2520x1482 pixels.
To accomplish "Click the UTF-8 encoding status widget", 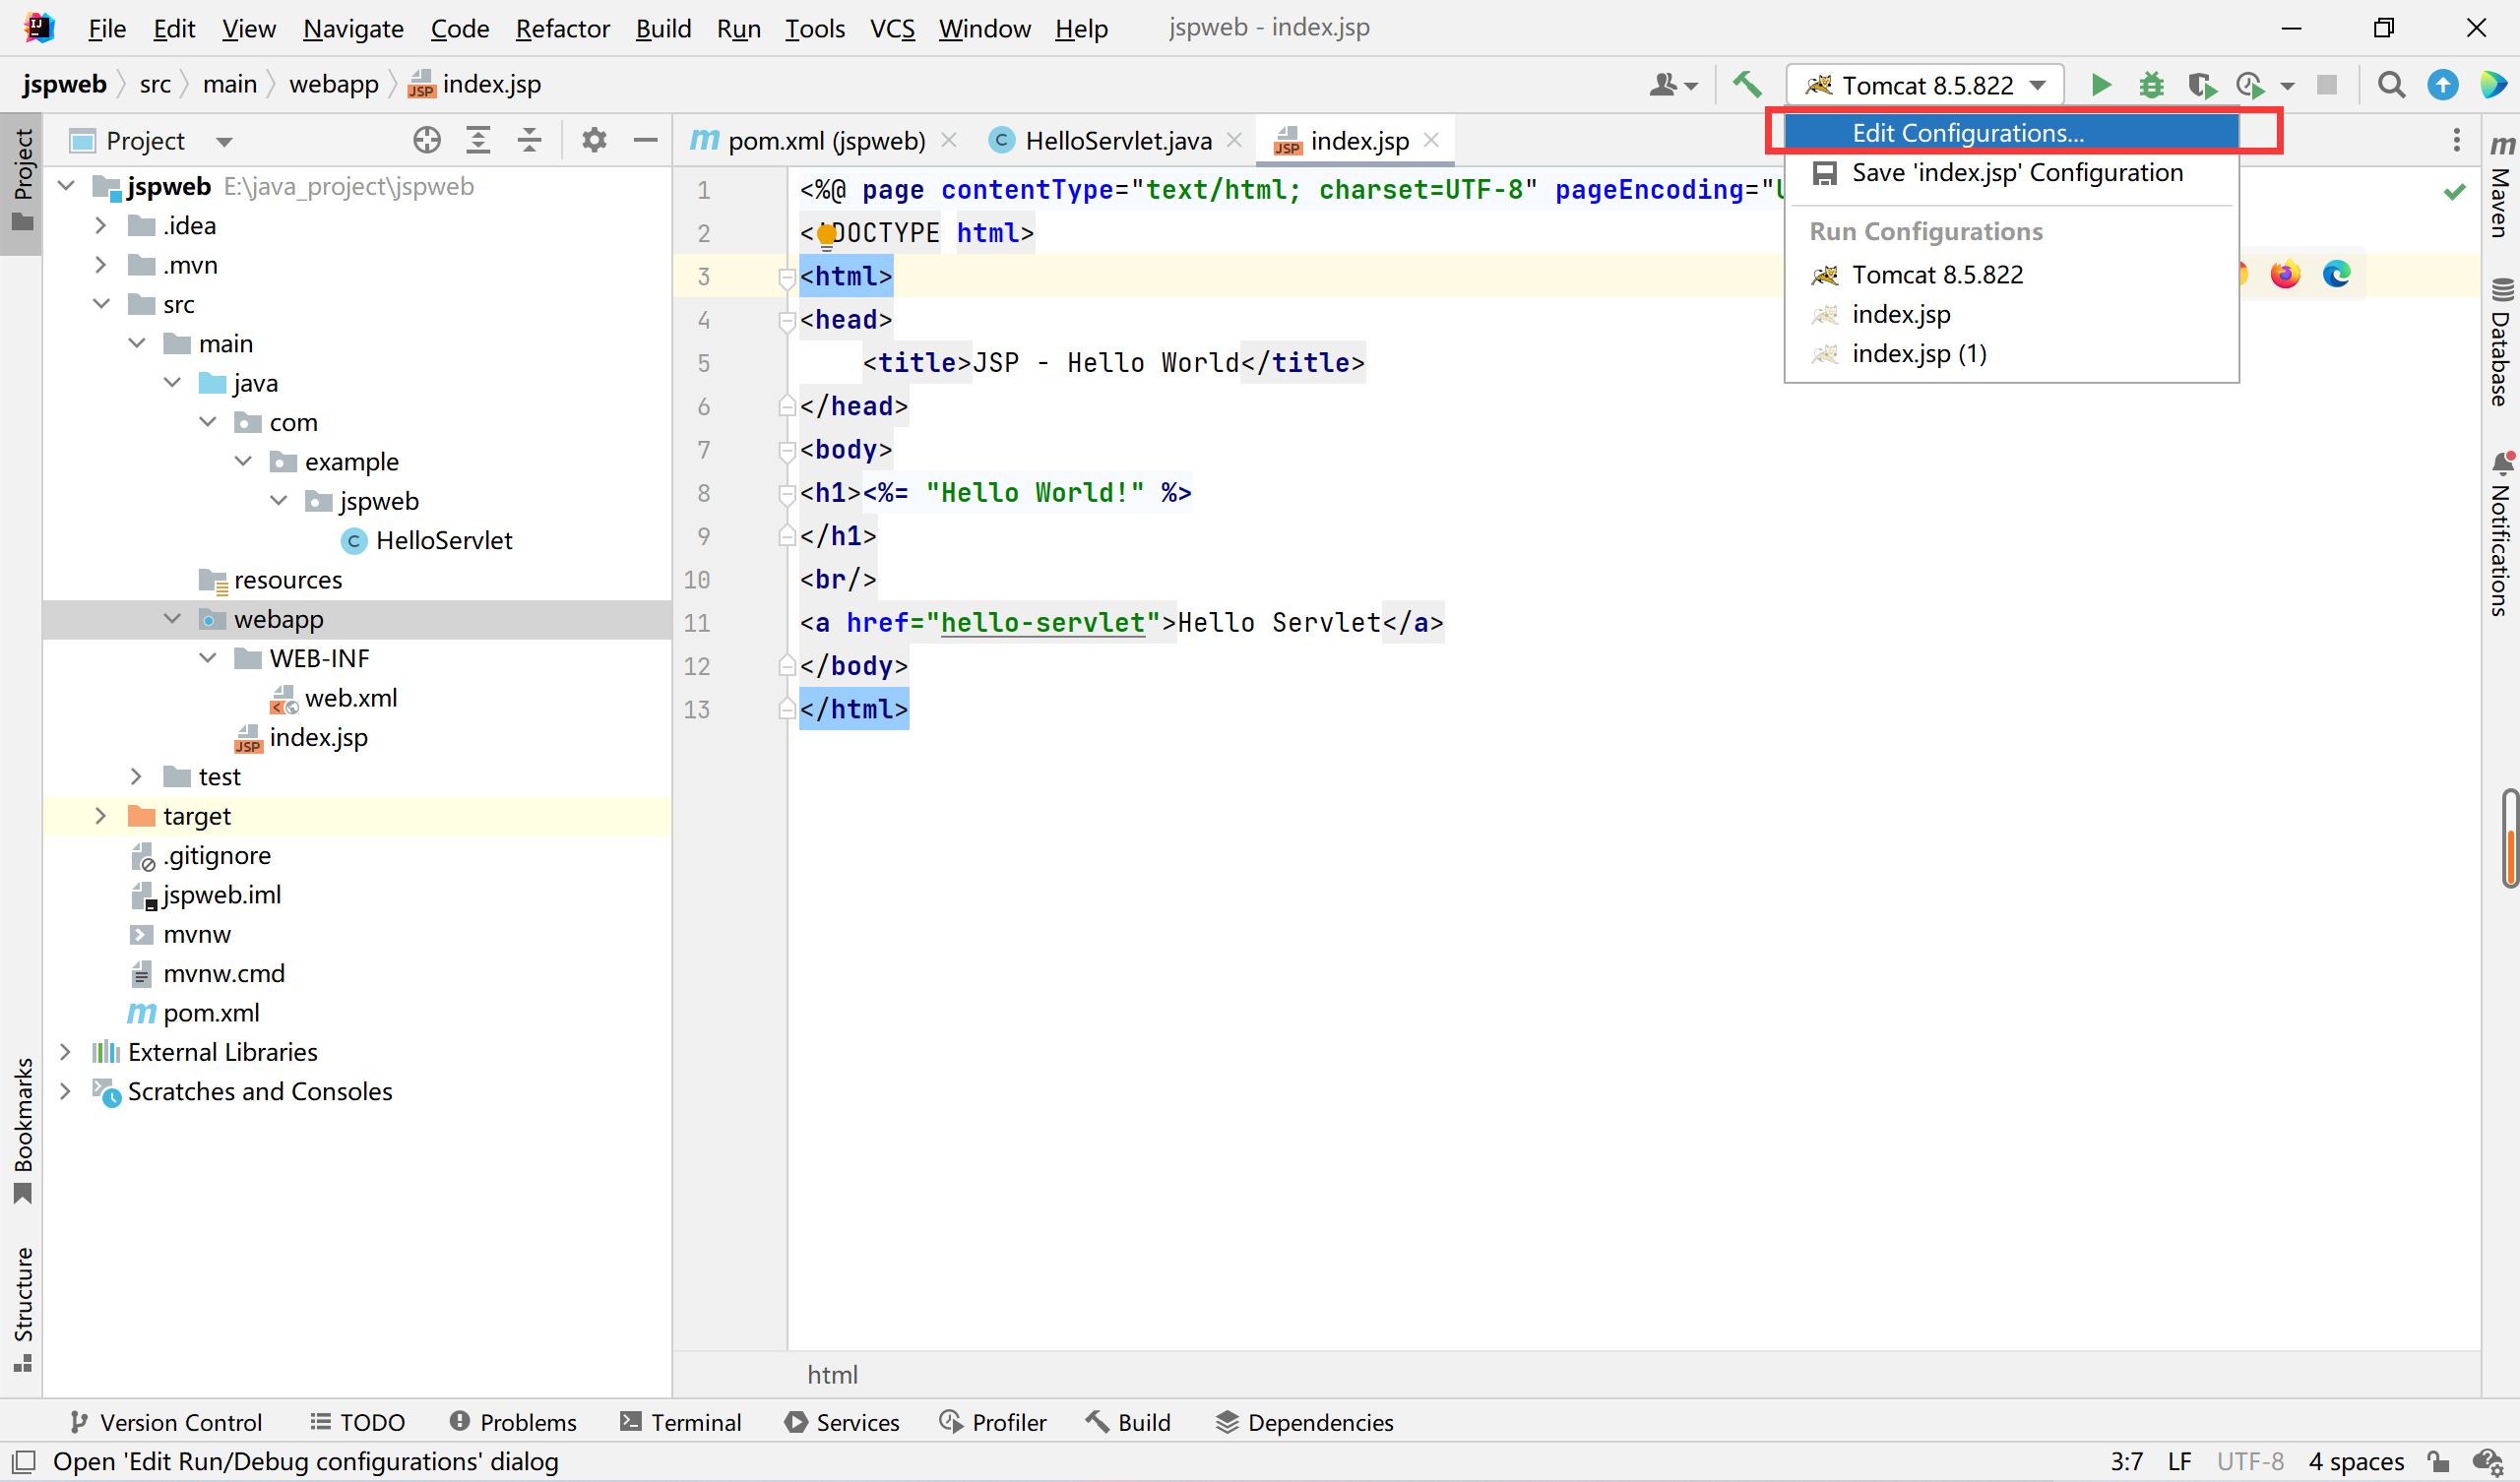I will (2250, 1461).
